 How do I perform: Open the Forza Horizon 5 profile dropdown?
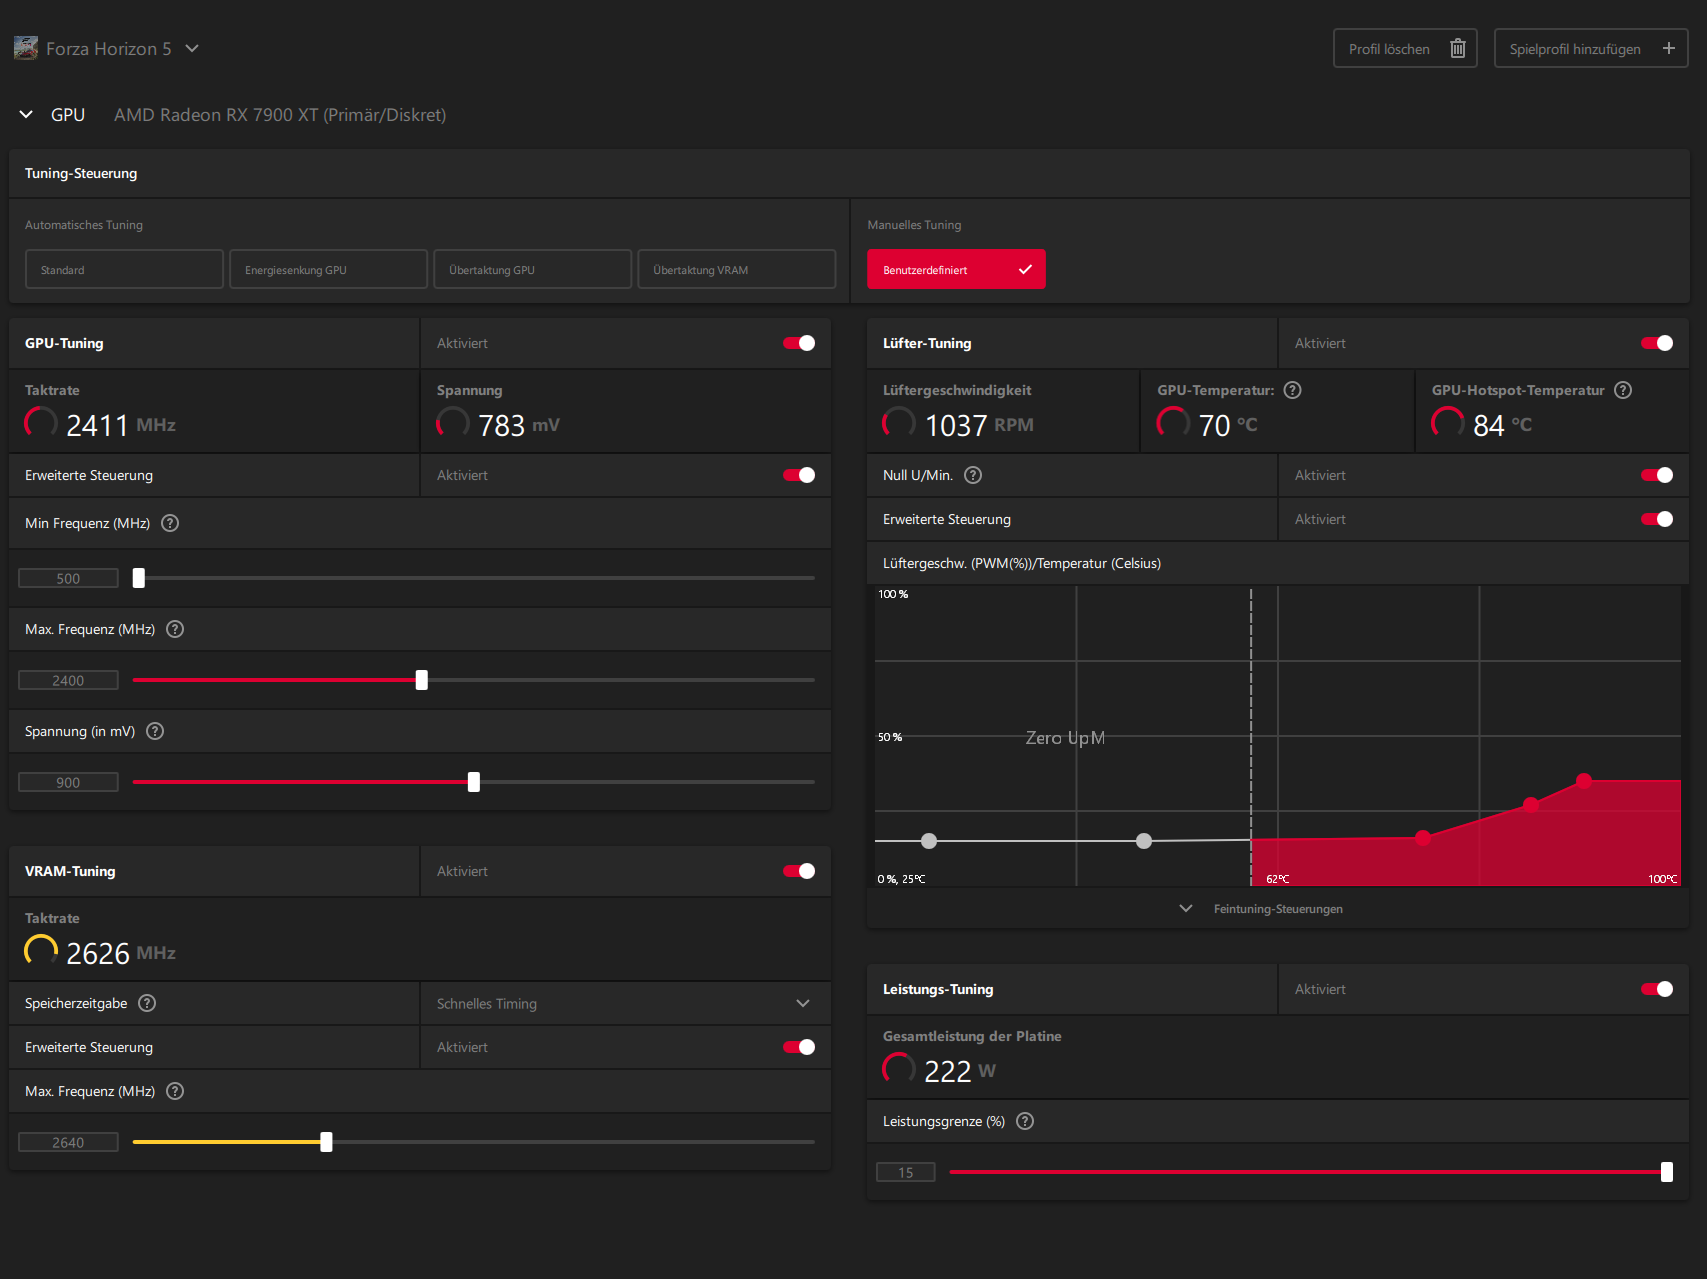coord(192,48)
